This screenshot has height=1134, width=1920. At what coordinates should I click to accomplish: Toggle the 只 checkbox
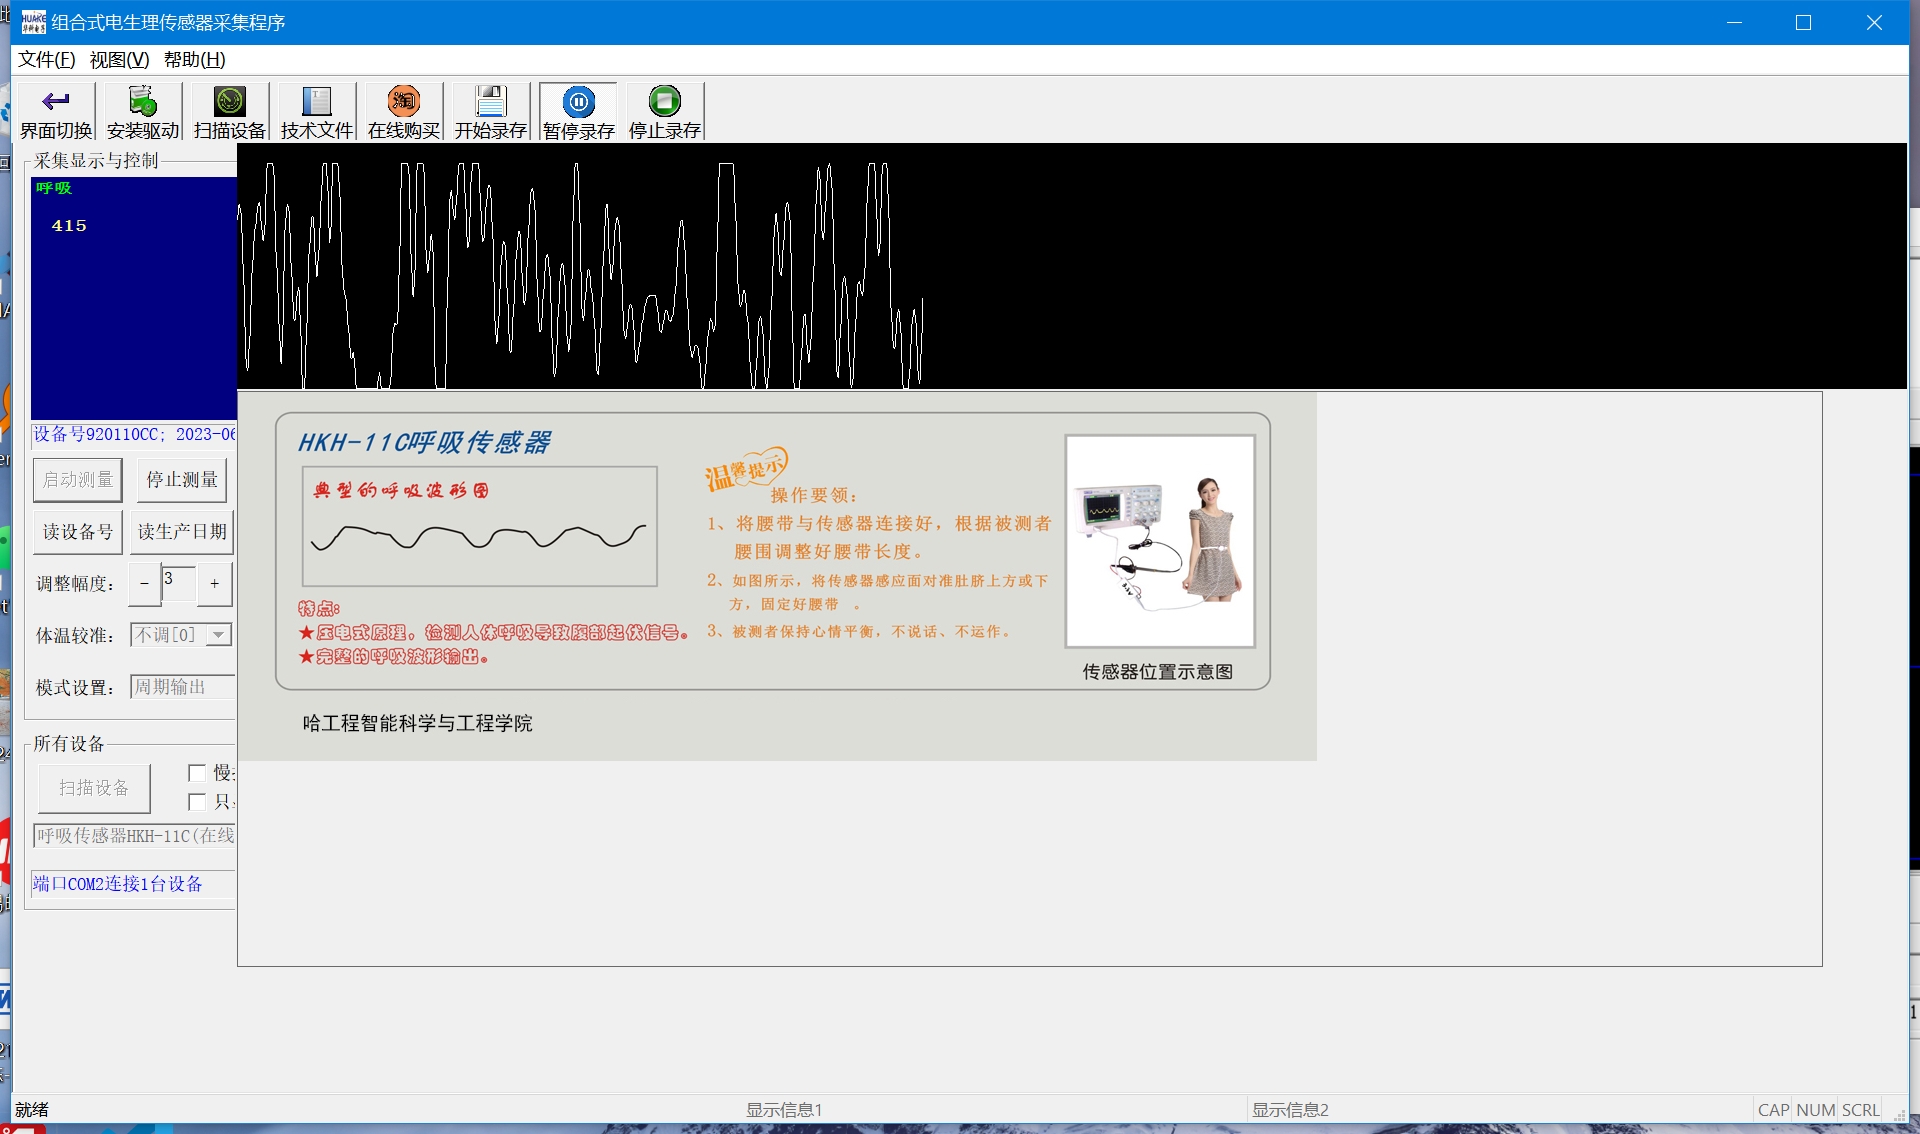click(197, 802)
